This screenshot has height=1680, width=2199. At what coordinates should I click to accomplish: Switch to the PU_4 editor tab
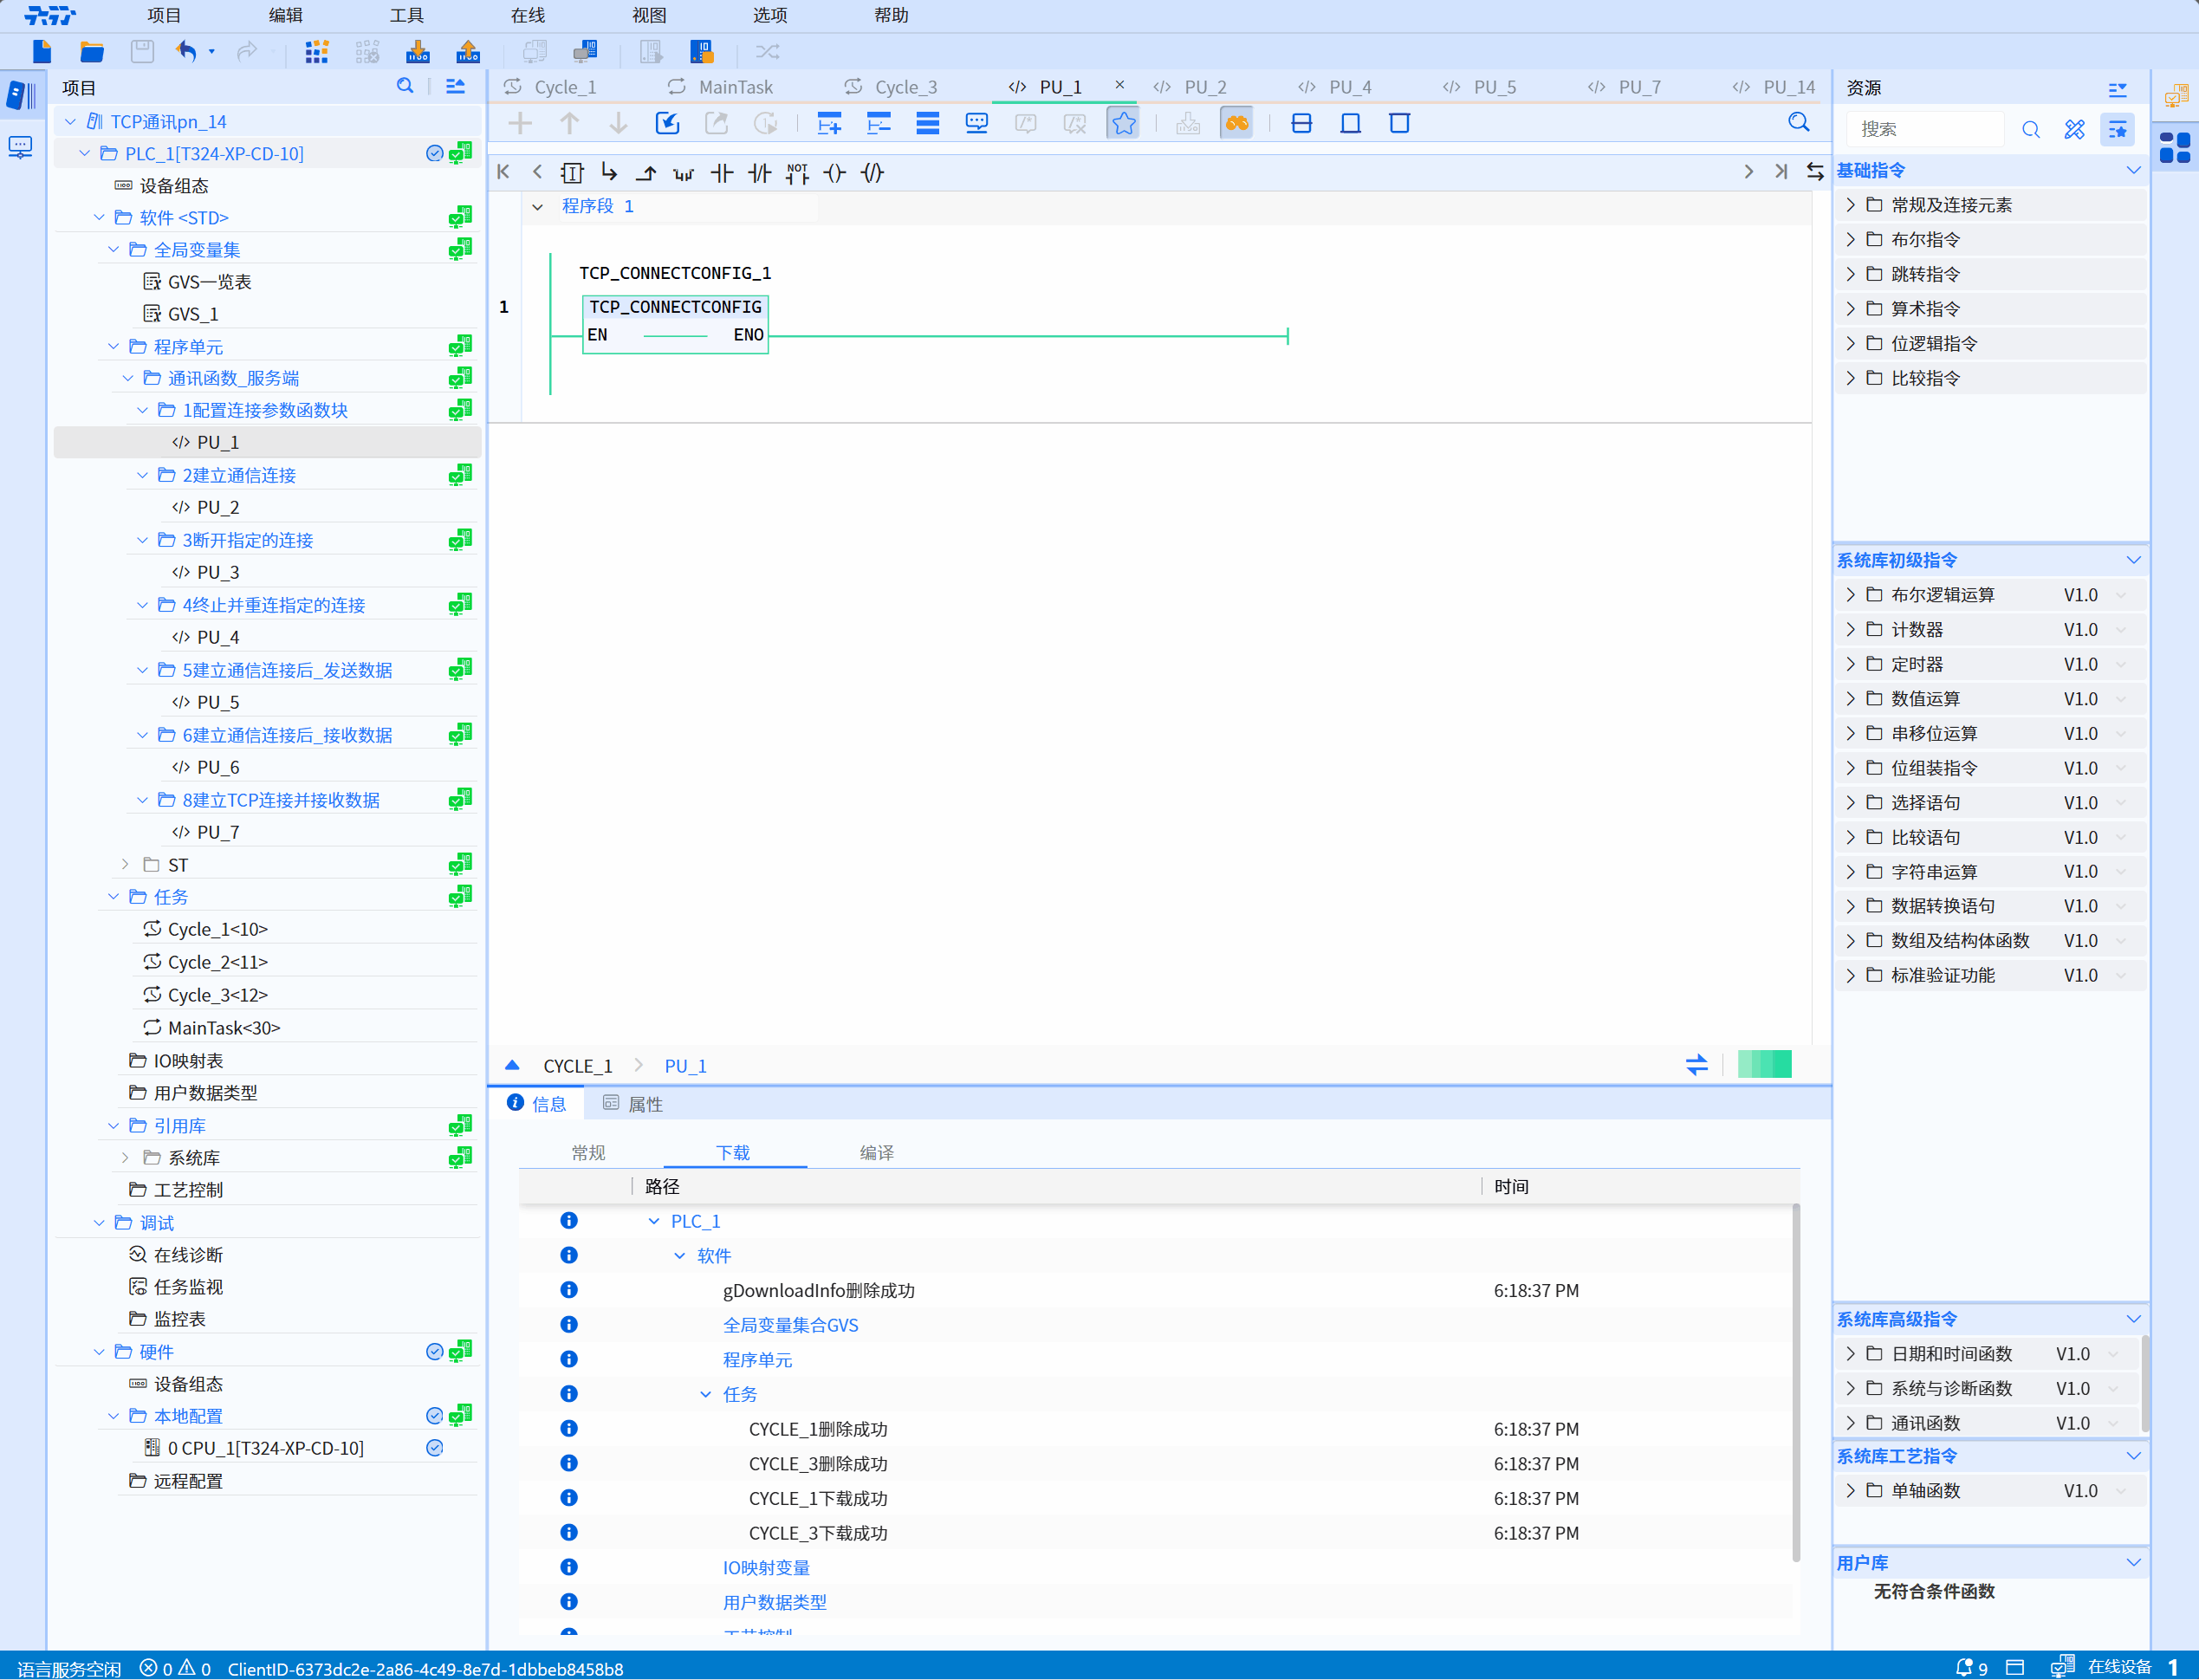coord(1349,87)
